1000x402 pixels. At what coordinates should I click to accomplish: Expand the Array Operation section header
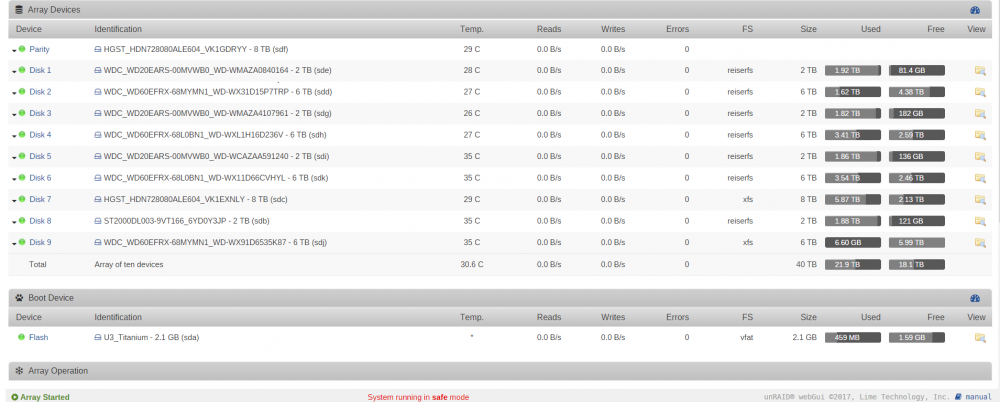click(x=500, y=371)
